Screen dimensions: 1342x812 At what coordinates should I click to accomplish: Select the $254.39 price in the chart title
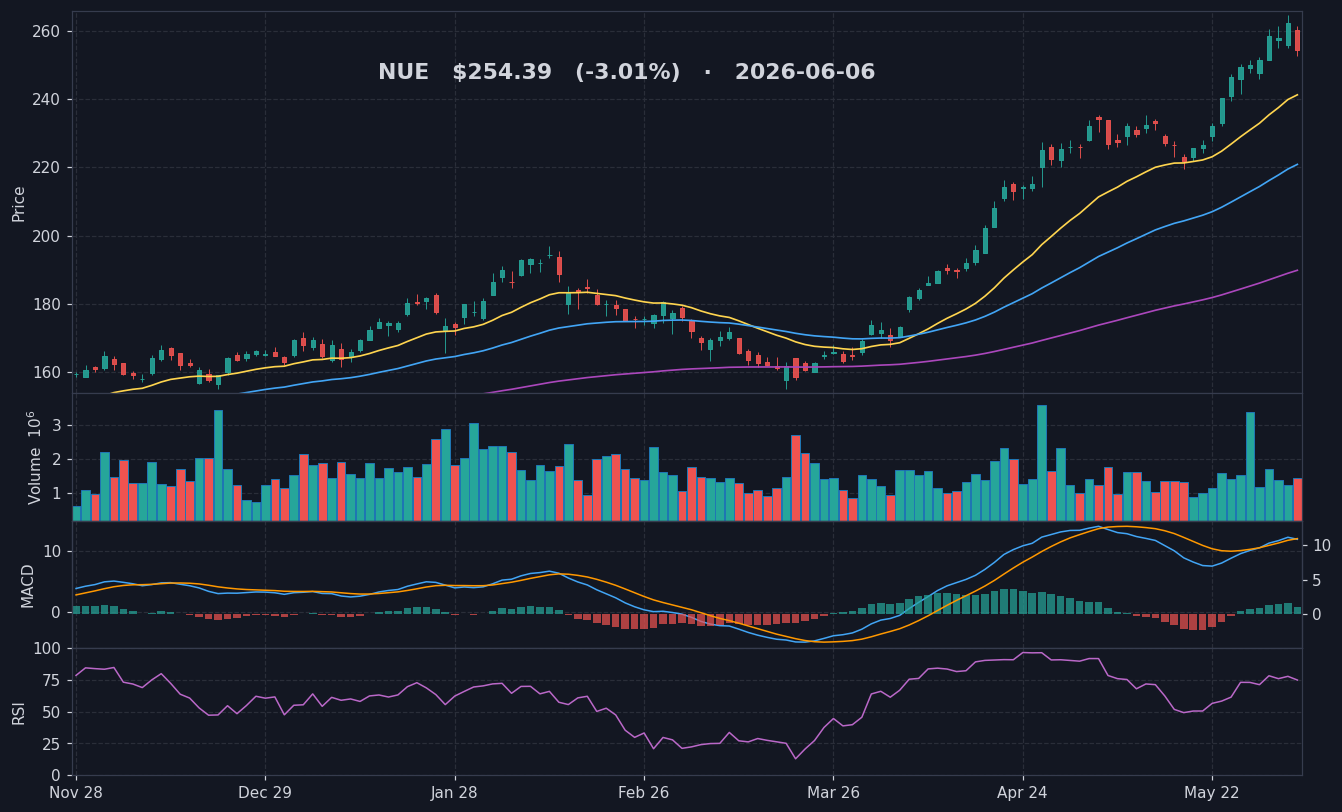coord(502,73)
